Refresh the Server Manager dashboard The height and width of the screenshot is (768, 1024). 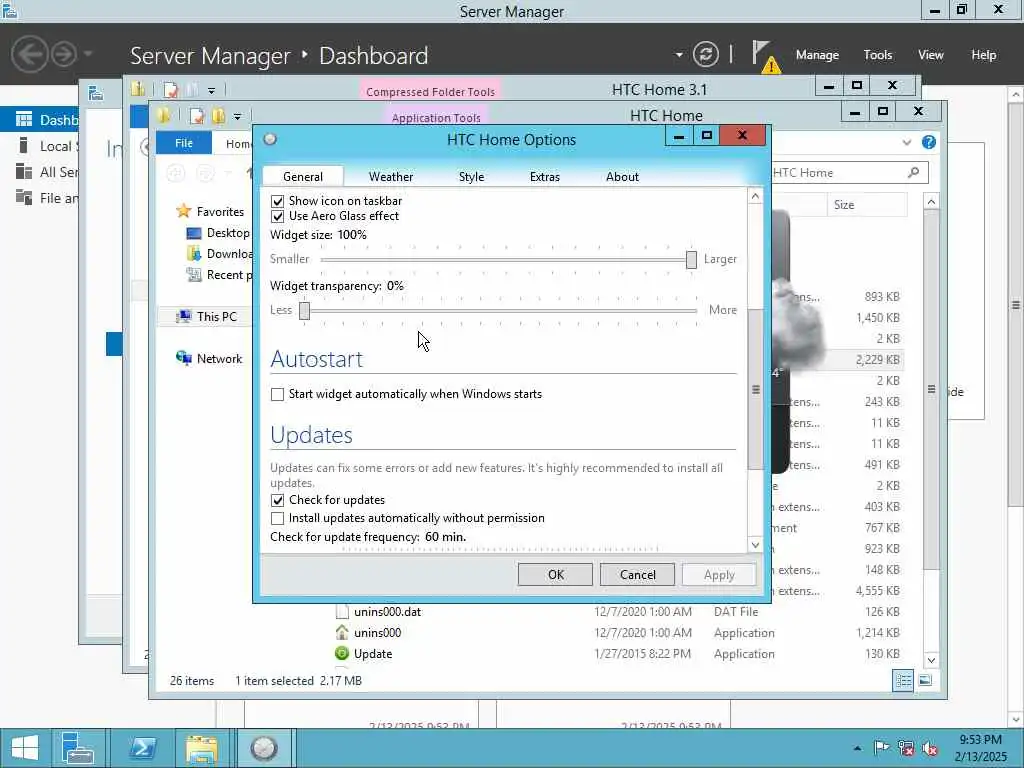(705, 54)
